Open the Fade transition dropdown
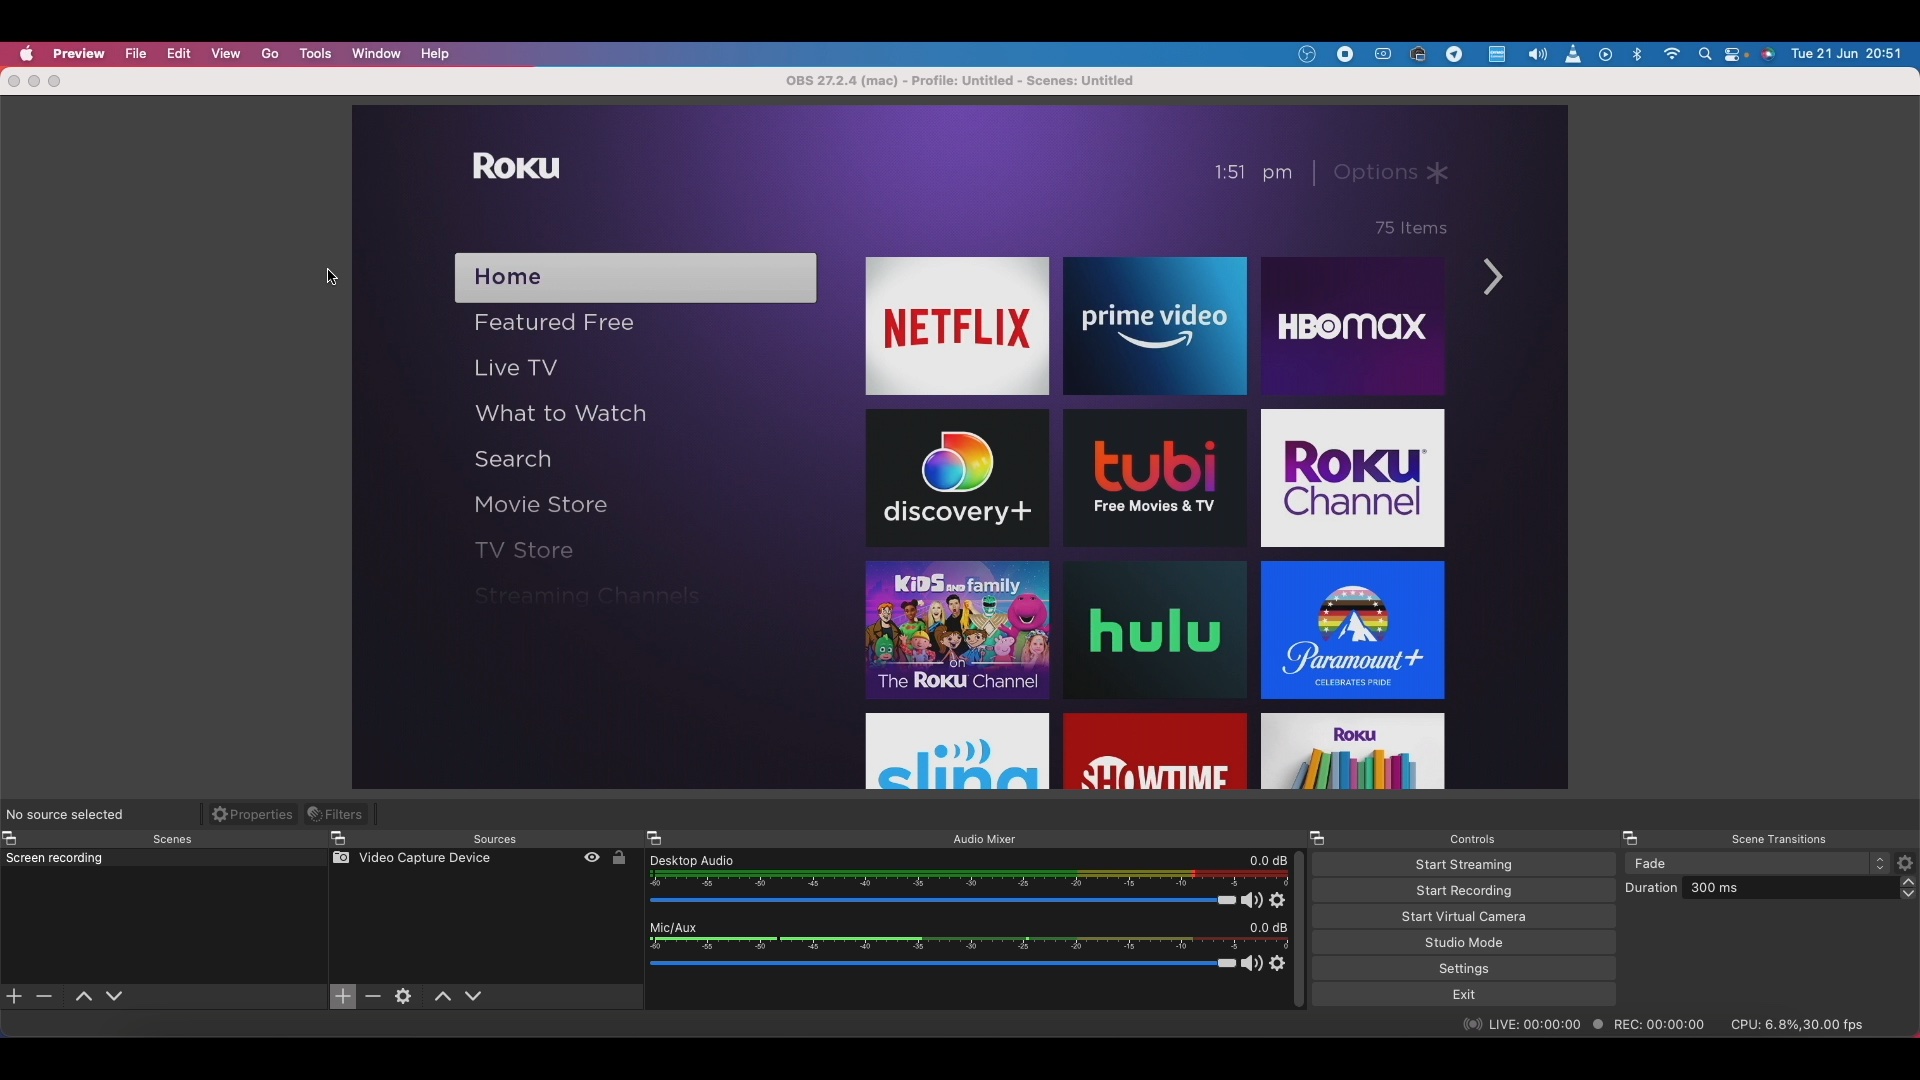1920x1080 pixels. point(1758,864)
